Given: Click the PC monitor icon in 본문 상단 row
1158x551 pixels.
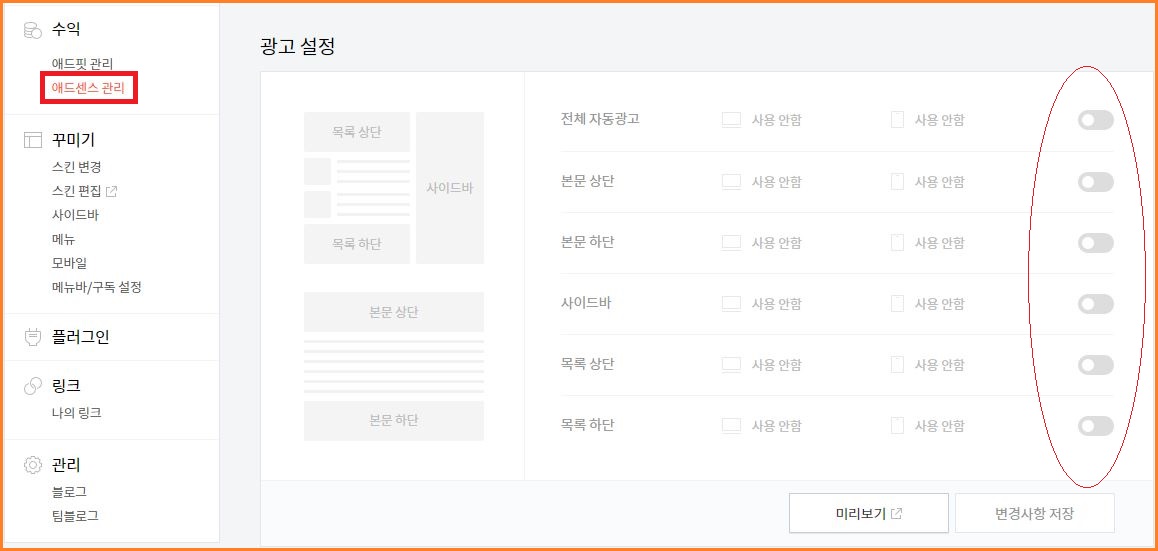Looking at the screenshot, I should [731, 182].
